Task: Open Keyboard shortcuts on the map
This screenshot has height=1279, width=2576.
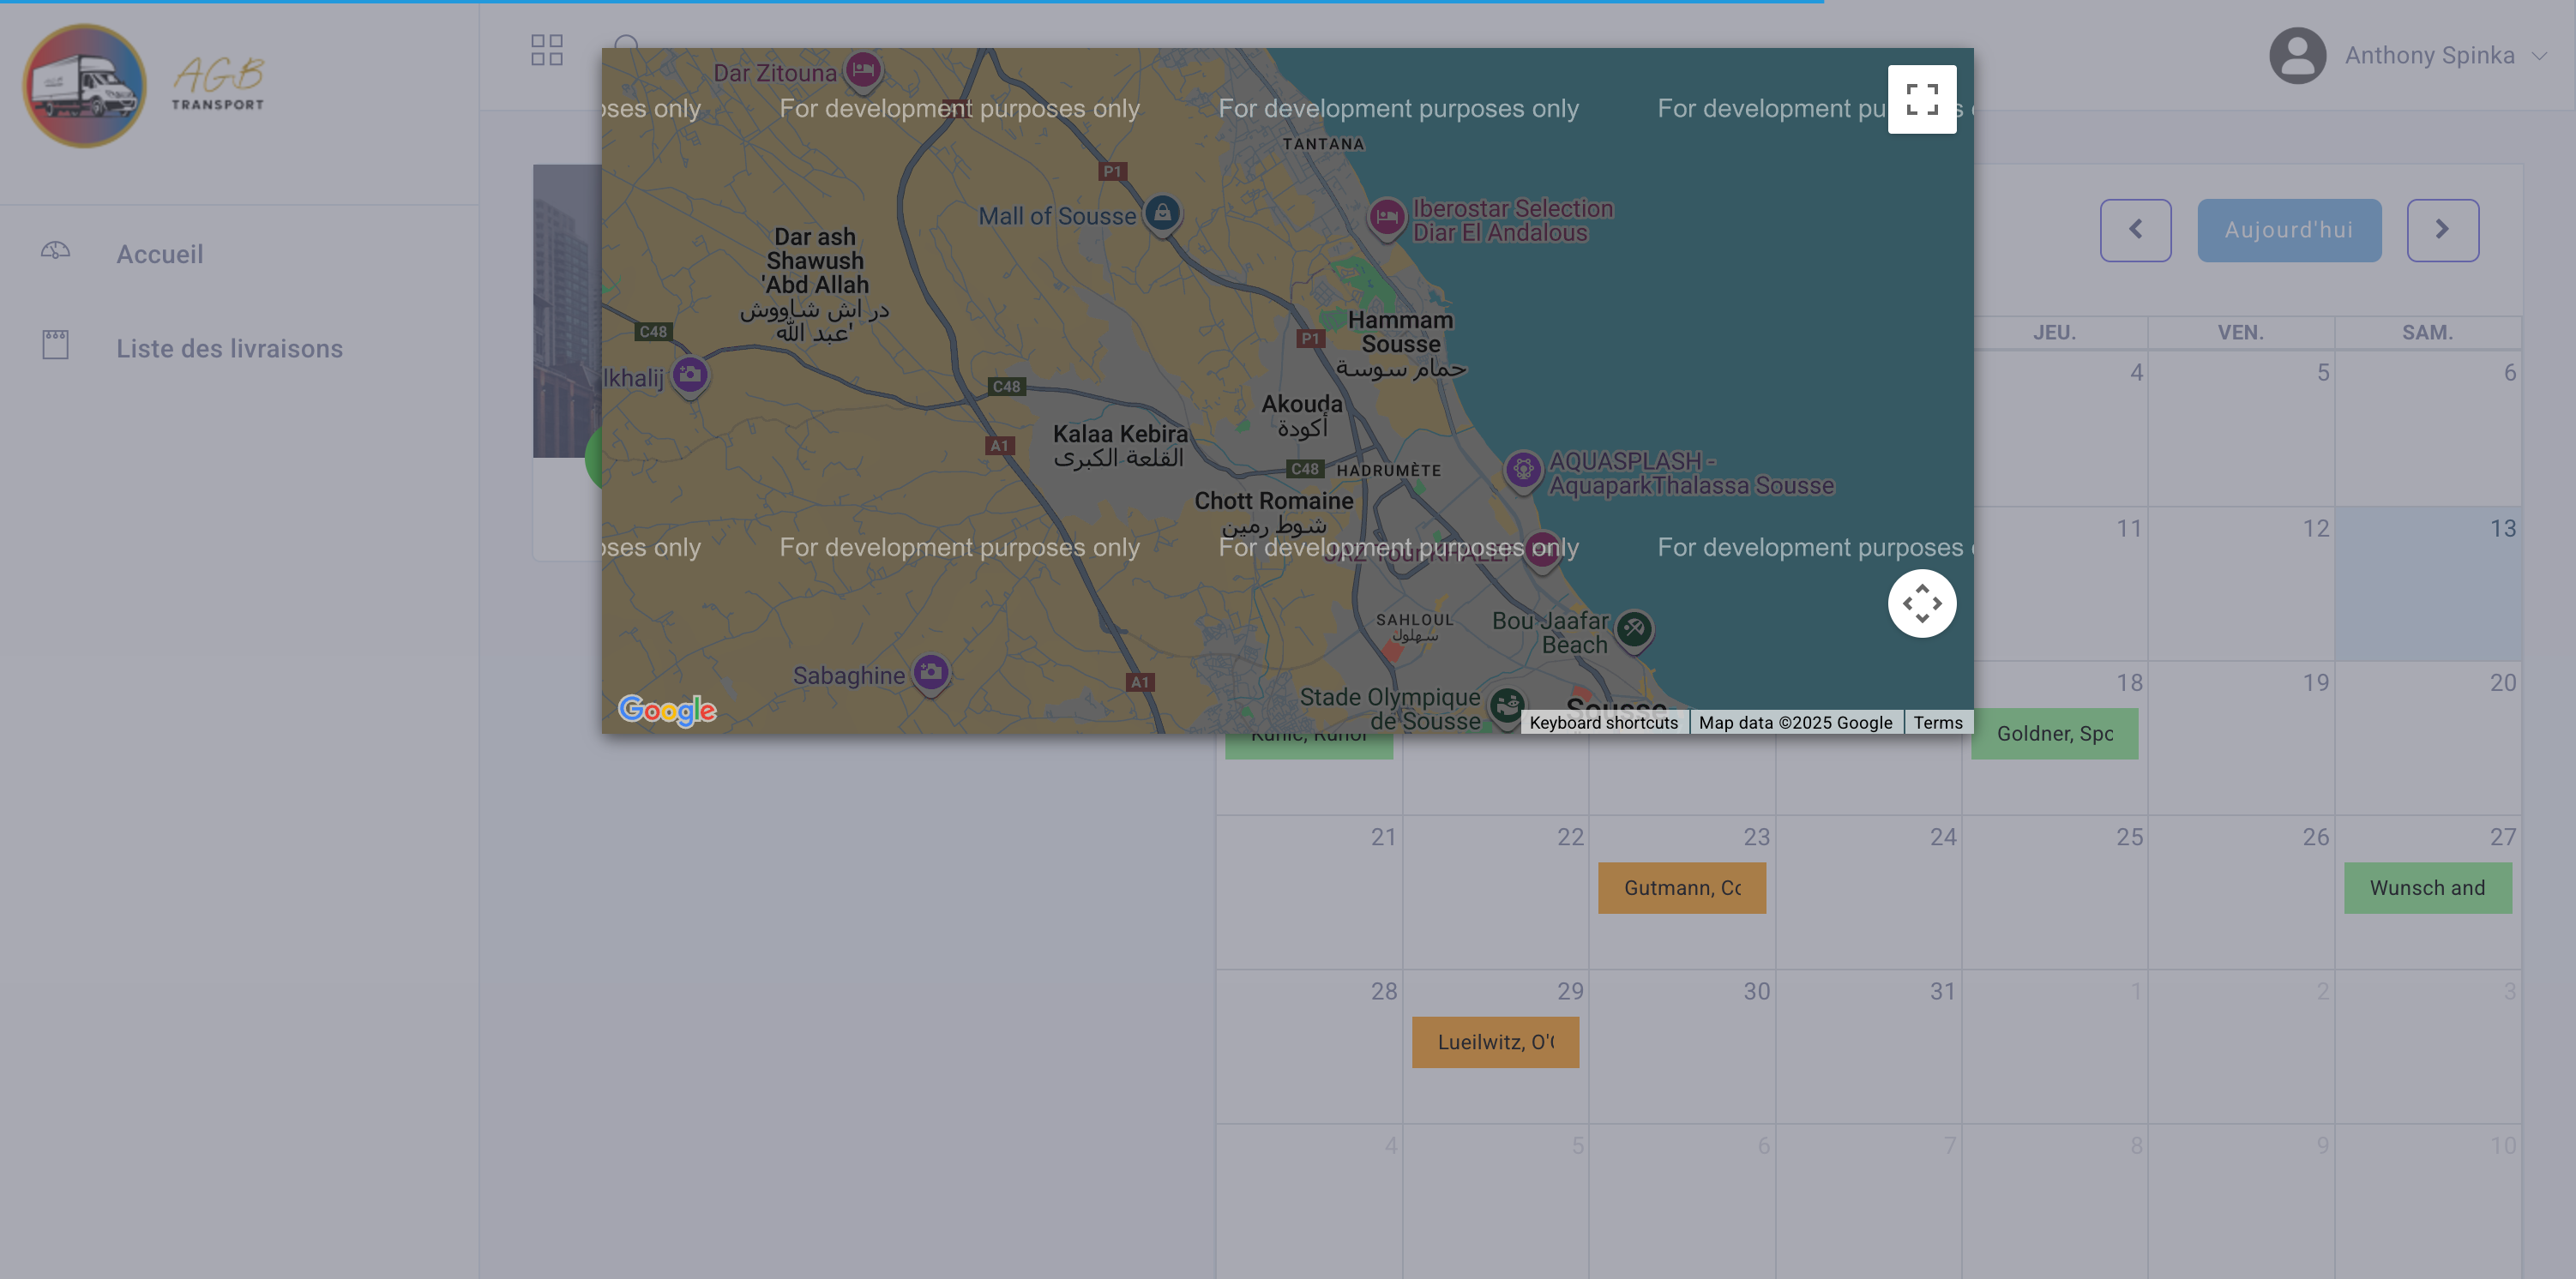Action: (x=1603, y=722)
